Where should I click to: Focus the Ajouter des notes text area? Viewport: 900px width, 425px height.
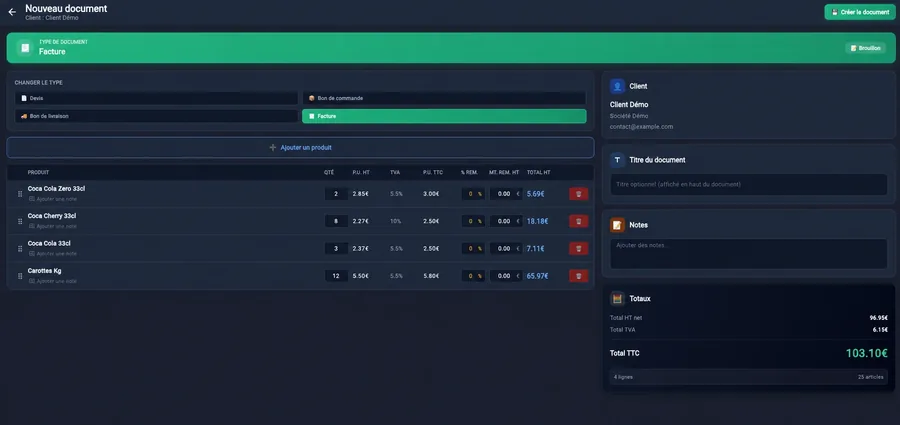pyautogui.click(x=748, y=254)
